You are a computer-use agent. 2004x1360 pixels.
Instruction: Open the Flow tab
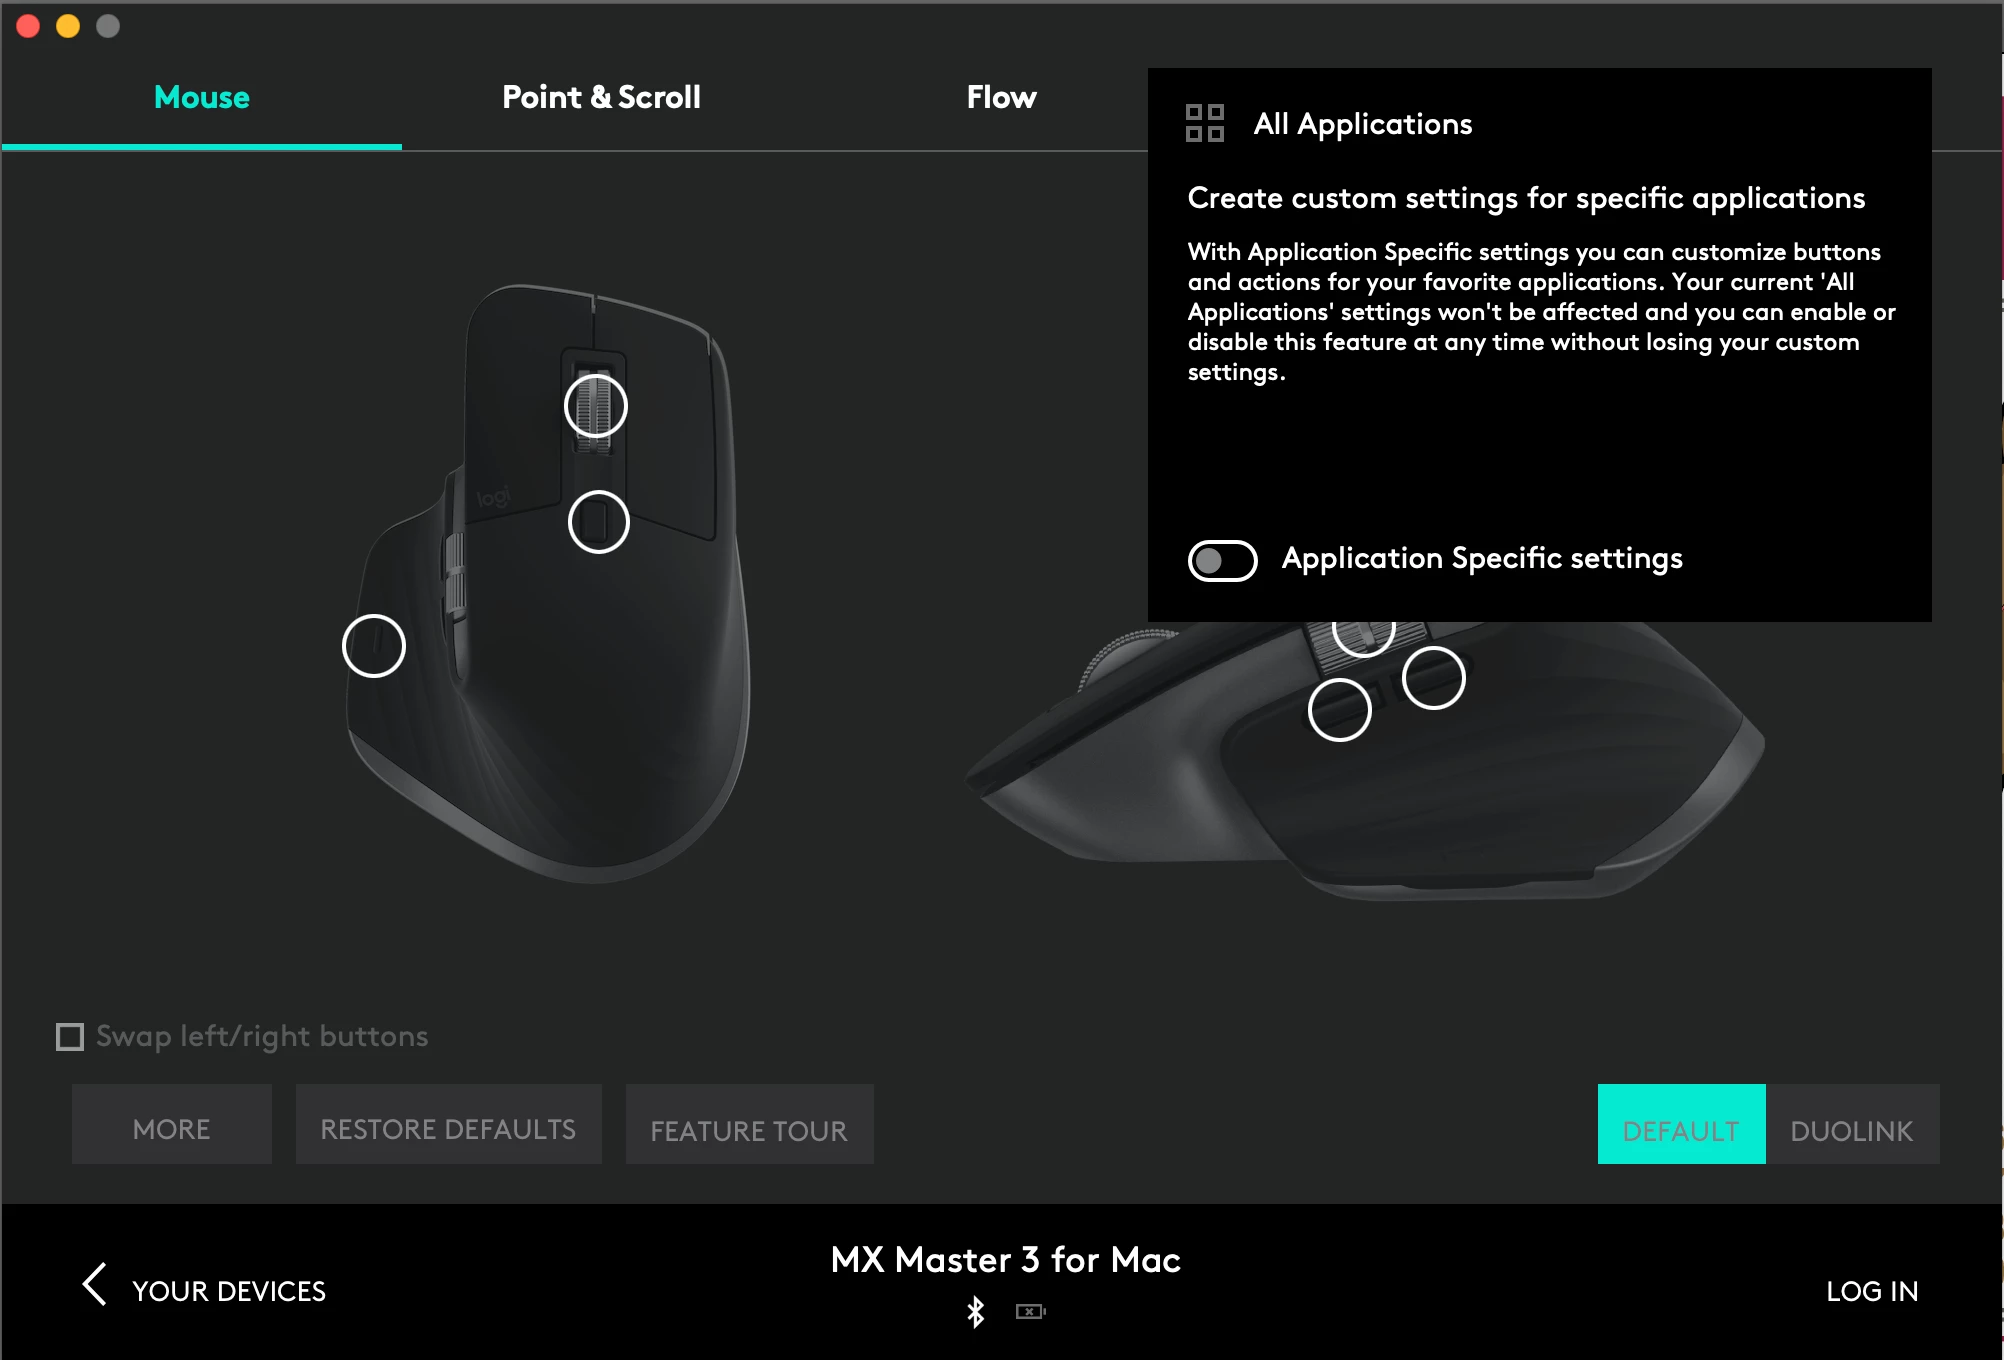pos(1001,97)
